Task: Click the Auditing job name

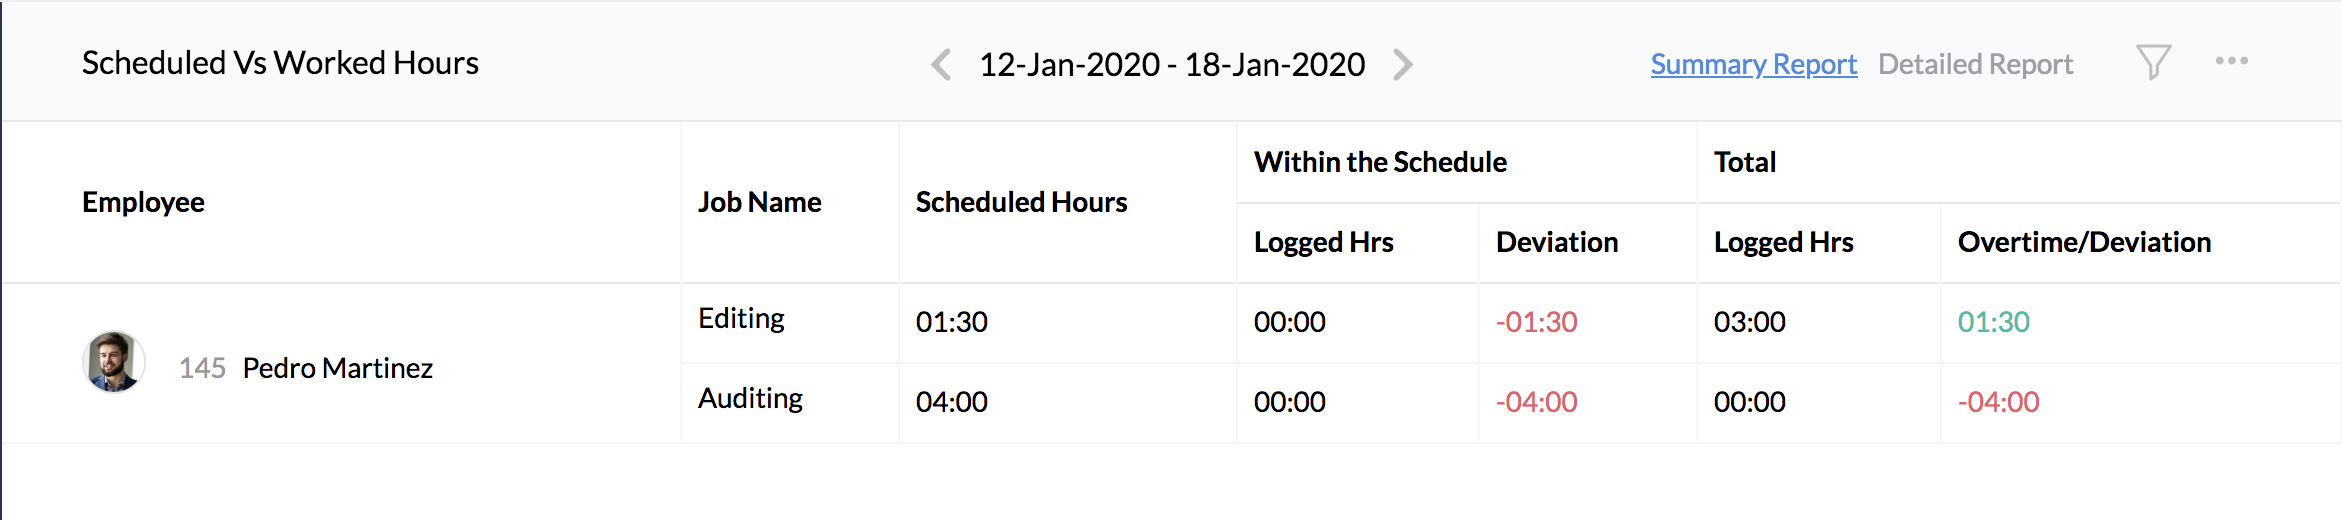Action: (750, 398)
